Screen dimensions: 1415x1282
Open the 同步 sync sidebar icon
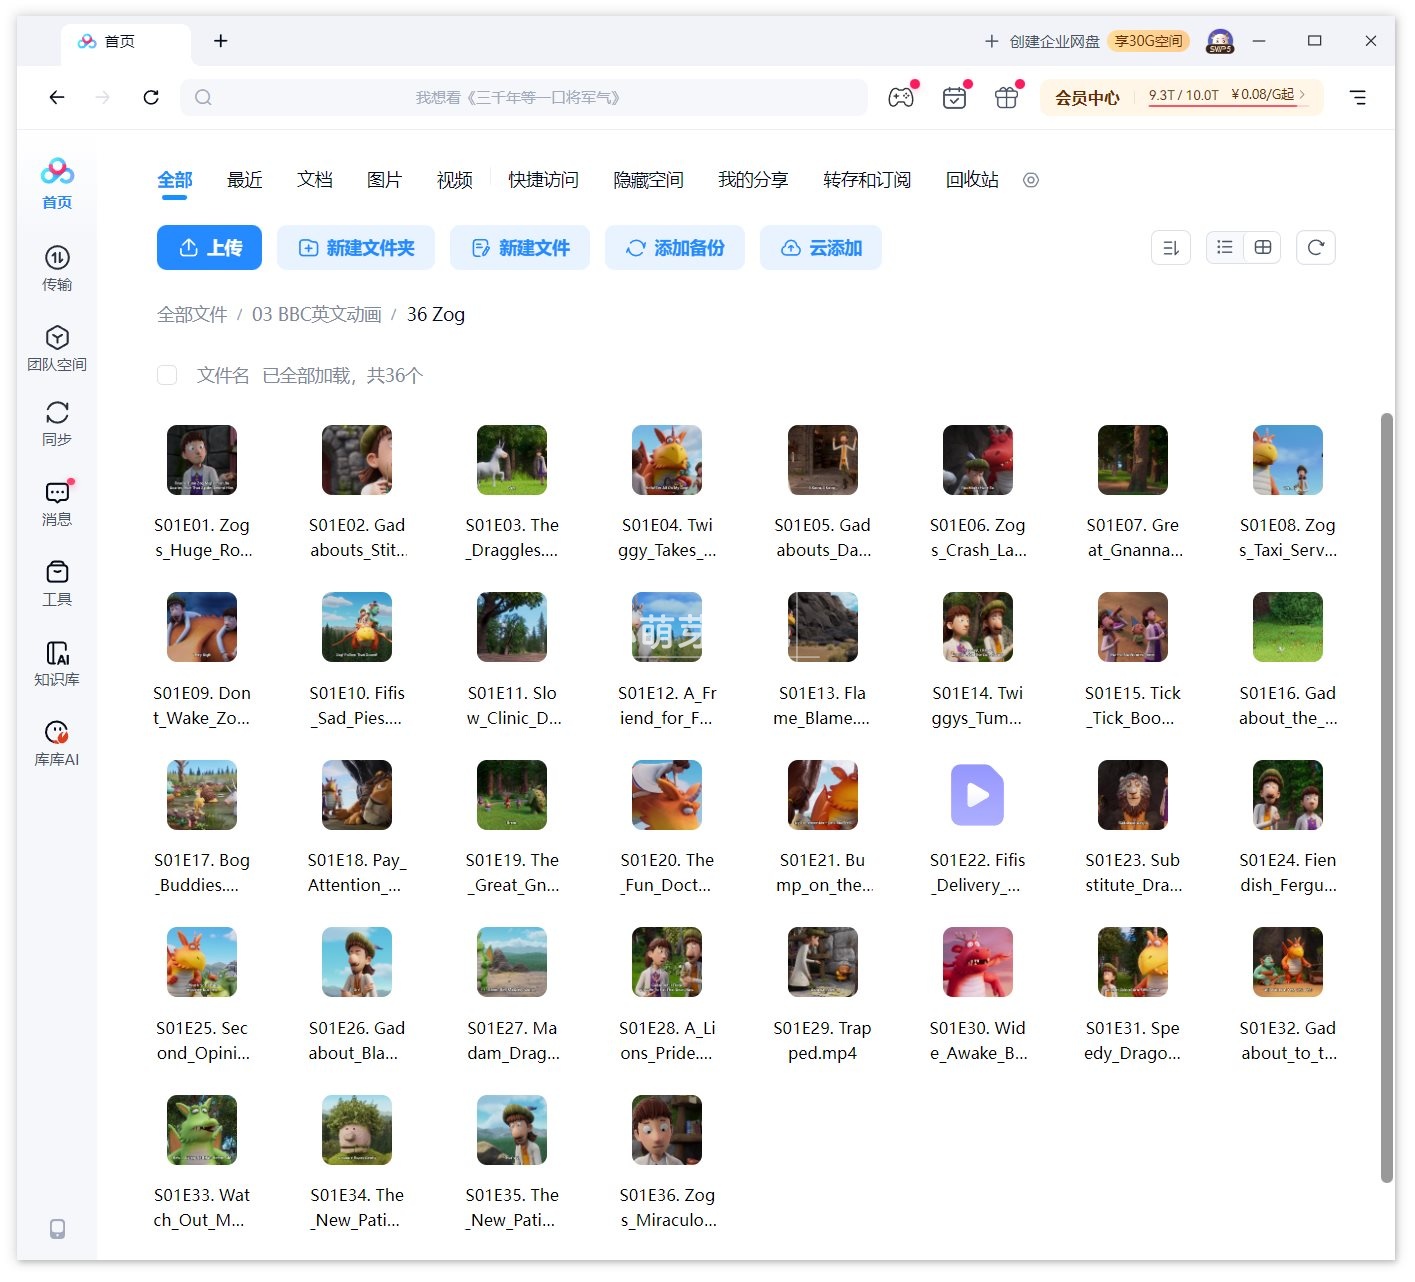57,422
